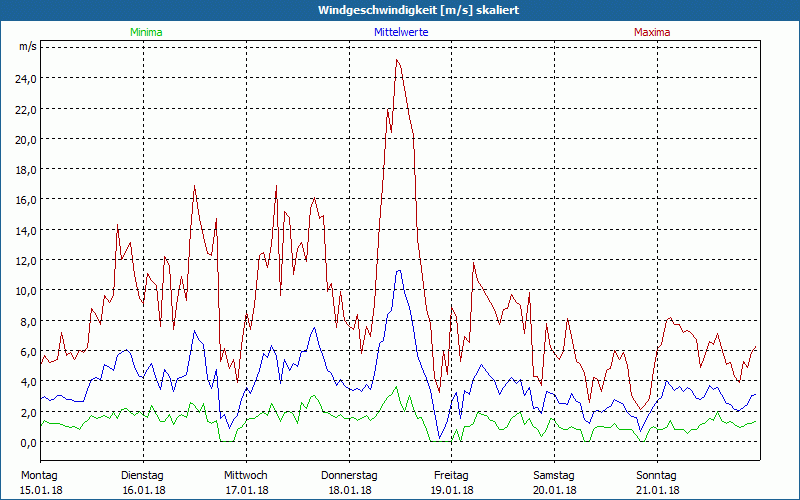Viewport: 800px width, 500px height.
Task: Click the 16,0 axis value
Action: (x=26, y=200)
